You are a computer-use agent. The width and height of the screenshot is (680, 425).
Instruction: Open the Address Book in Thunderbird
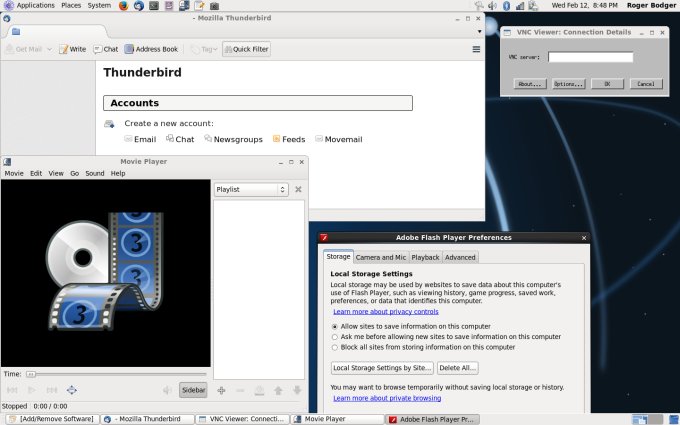(150, 49)
